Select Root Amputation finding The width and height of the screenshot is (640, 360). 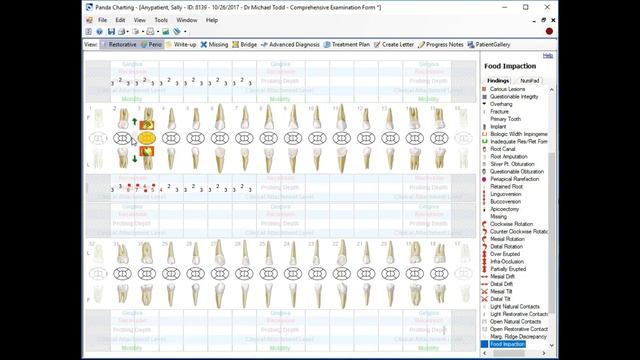coord(509,157)
